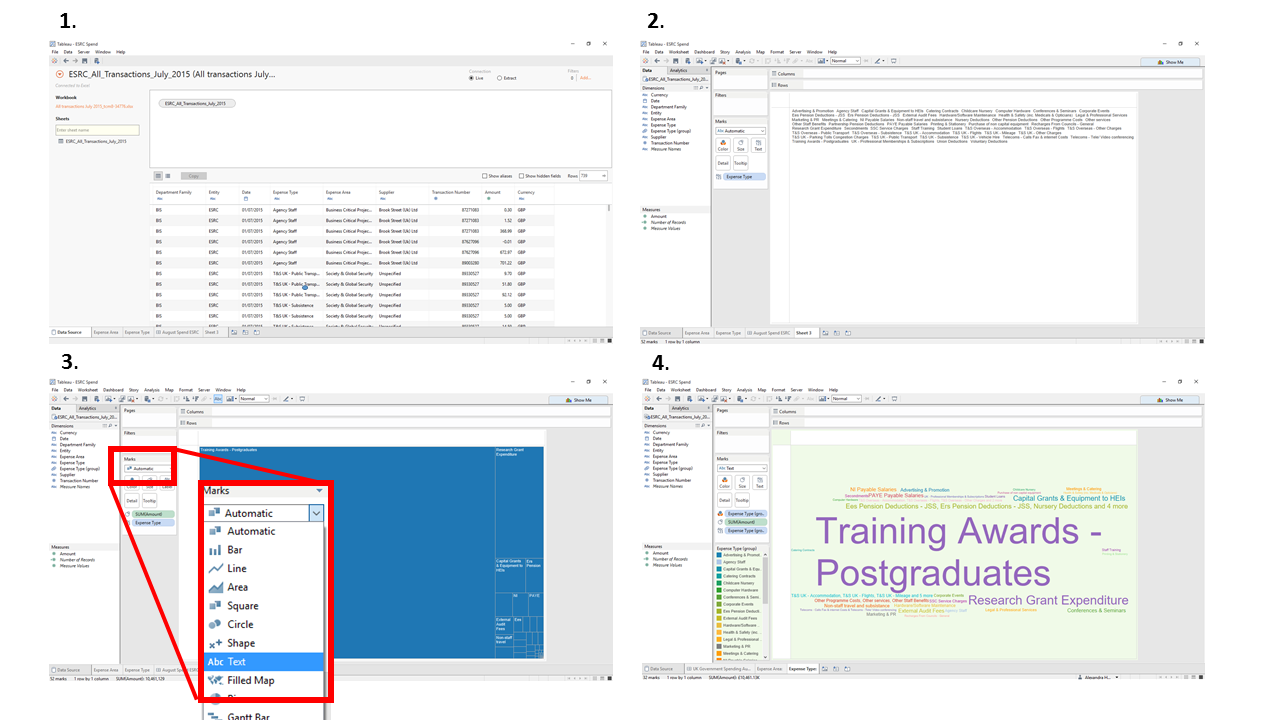This screenshot has height=720, width=1280.
Task: Open the Expense Area sheet tab, screenshot 1
Action: 106,332
